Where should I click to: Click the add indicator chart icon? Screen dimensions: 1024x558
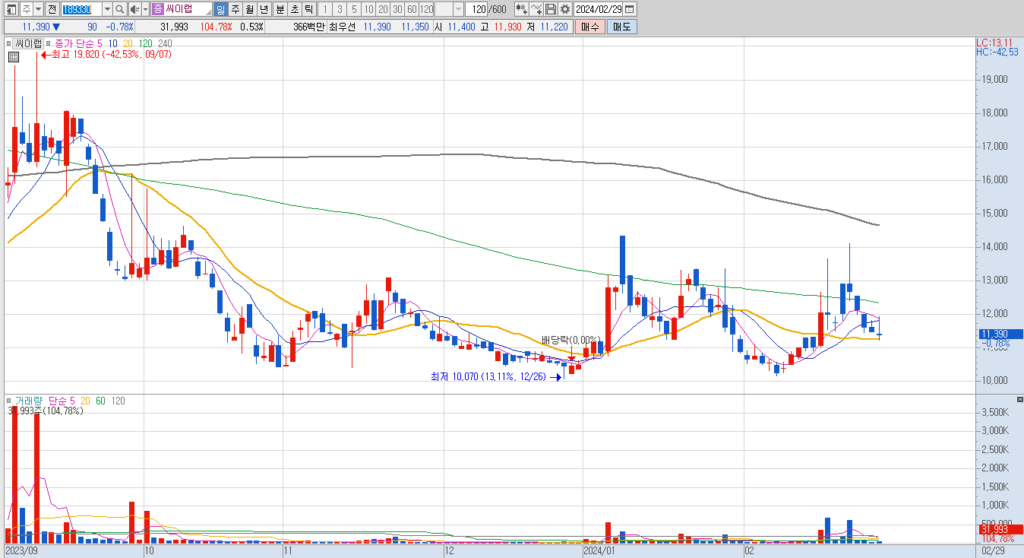click(521, 9)
